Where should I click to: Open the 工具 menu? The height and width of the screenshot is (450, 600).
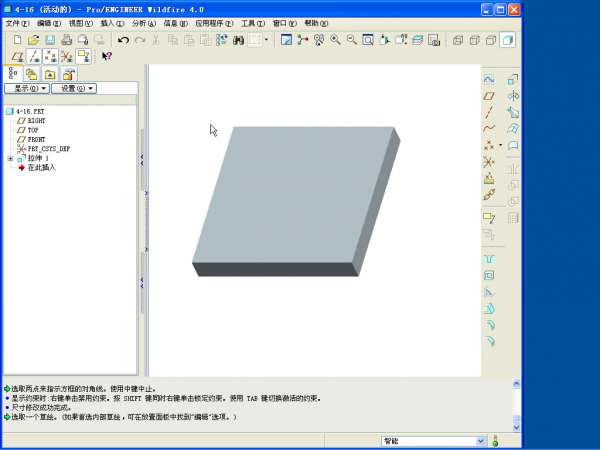[253, 22]
